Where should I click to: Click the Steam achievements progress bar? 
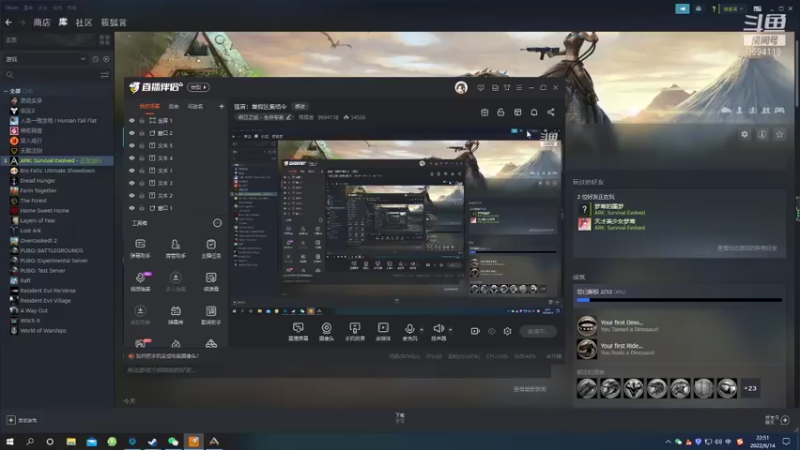[679, 300]
